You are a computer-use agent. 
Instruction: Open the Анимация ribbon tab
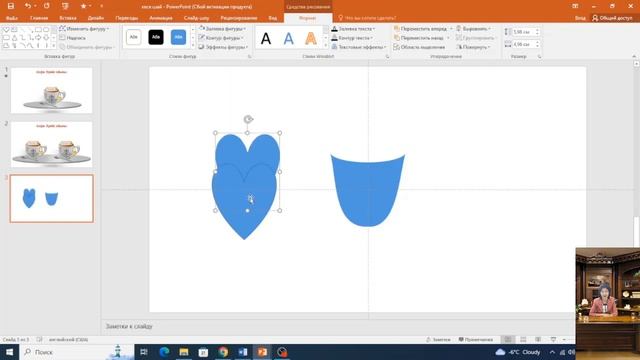pyautogui.click(x=160, y=18)
